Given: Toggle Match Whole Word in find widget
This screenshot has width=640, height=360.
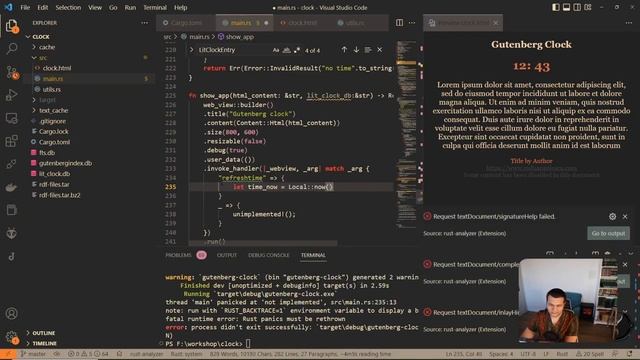Looking at the screenshot, I should (x=287, y=50).
